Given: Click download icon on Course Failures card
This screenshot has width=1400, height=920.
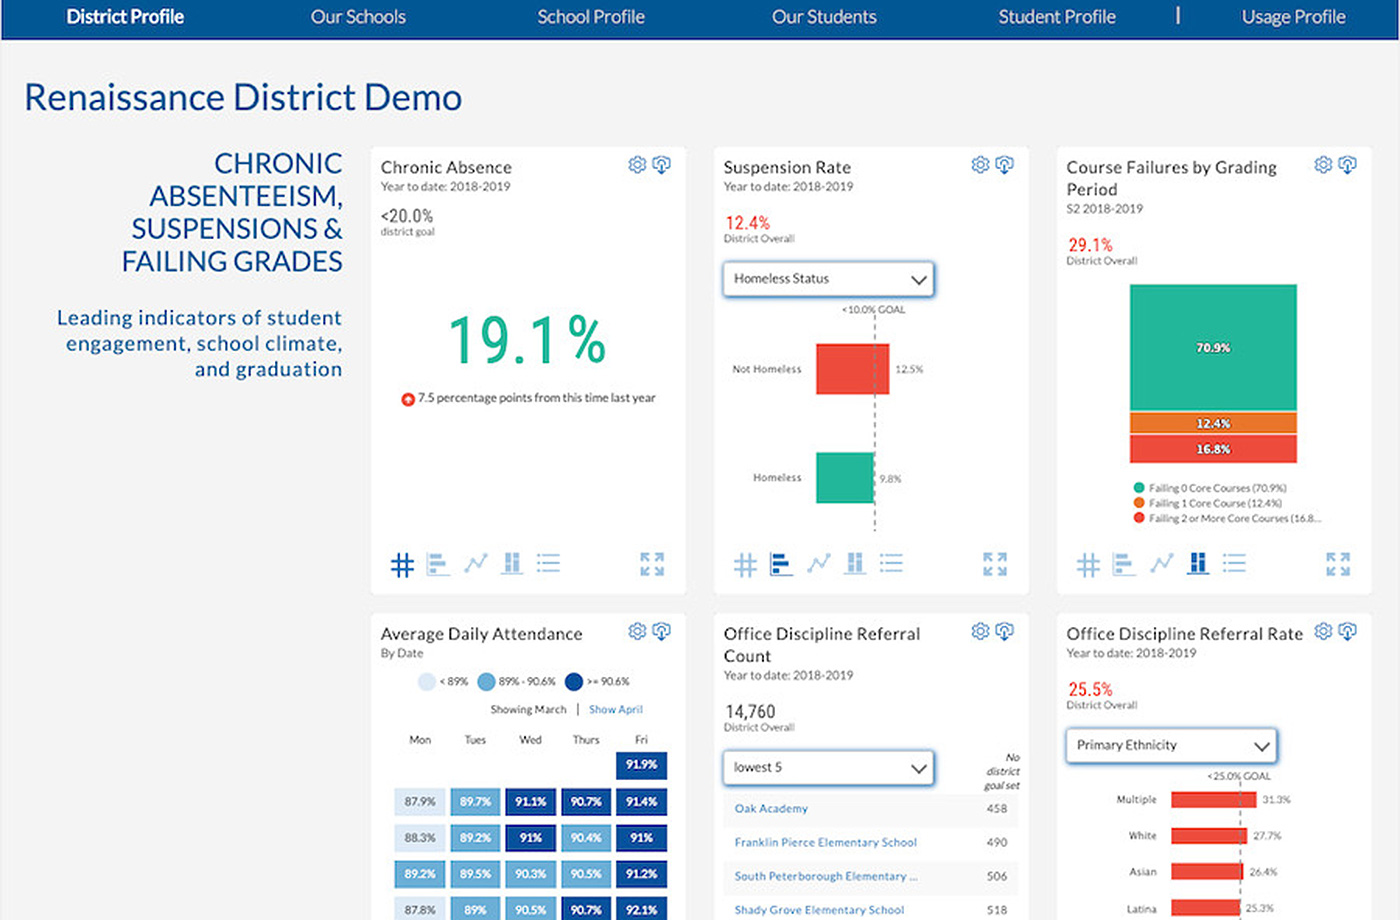Looking at the screenshot, I should tap(1347, 165).
